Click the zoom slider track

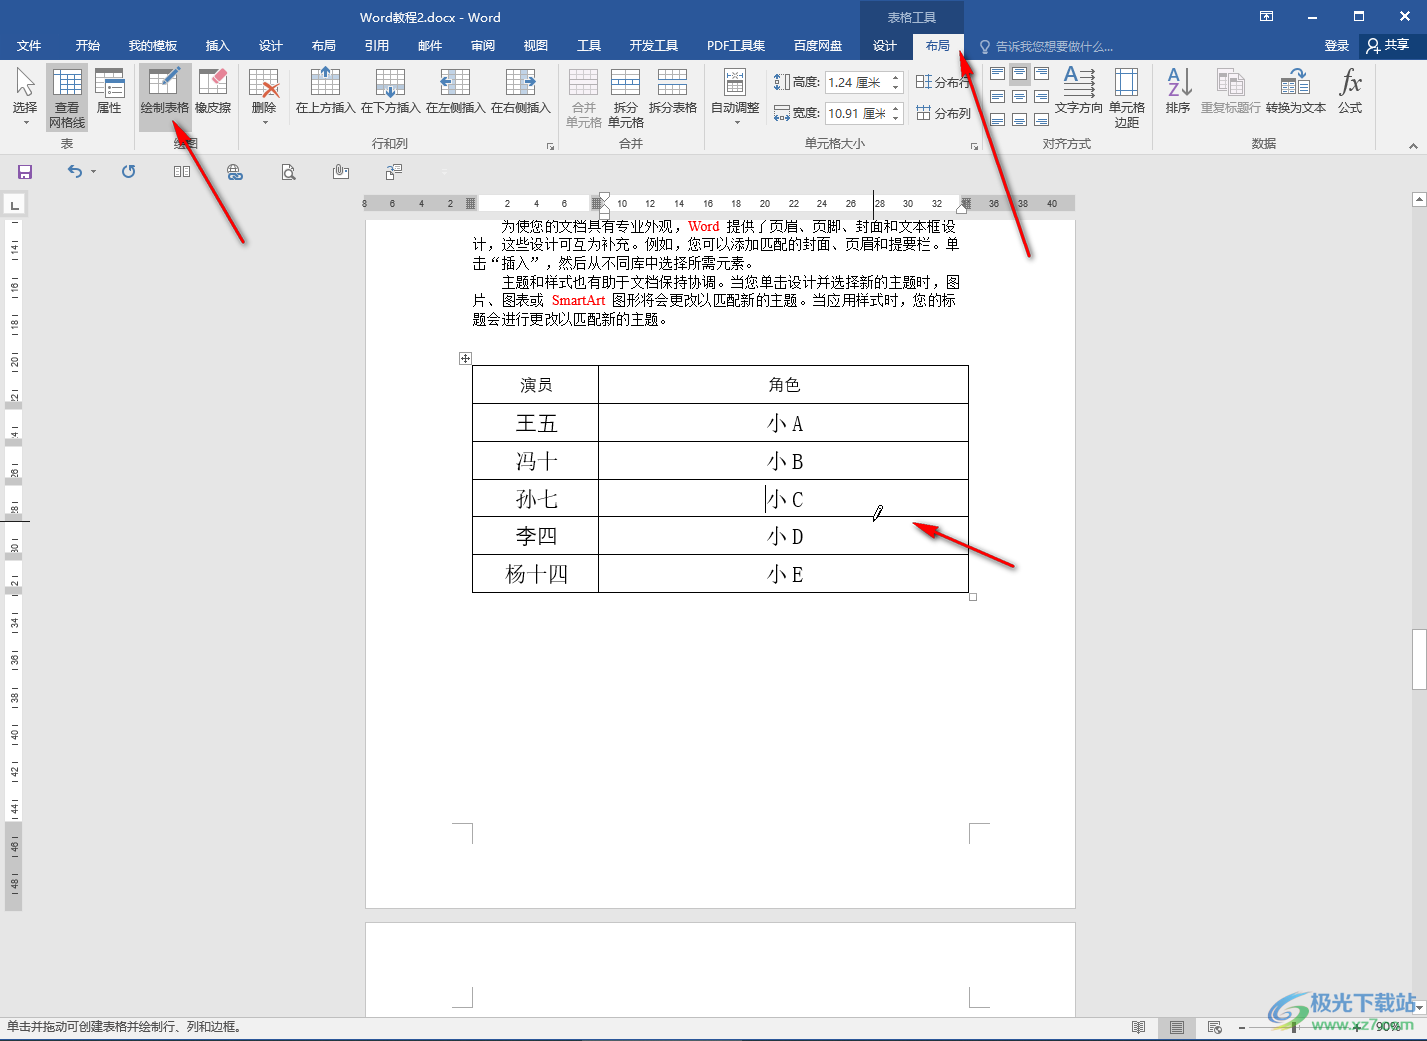(1298, 1027)
